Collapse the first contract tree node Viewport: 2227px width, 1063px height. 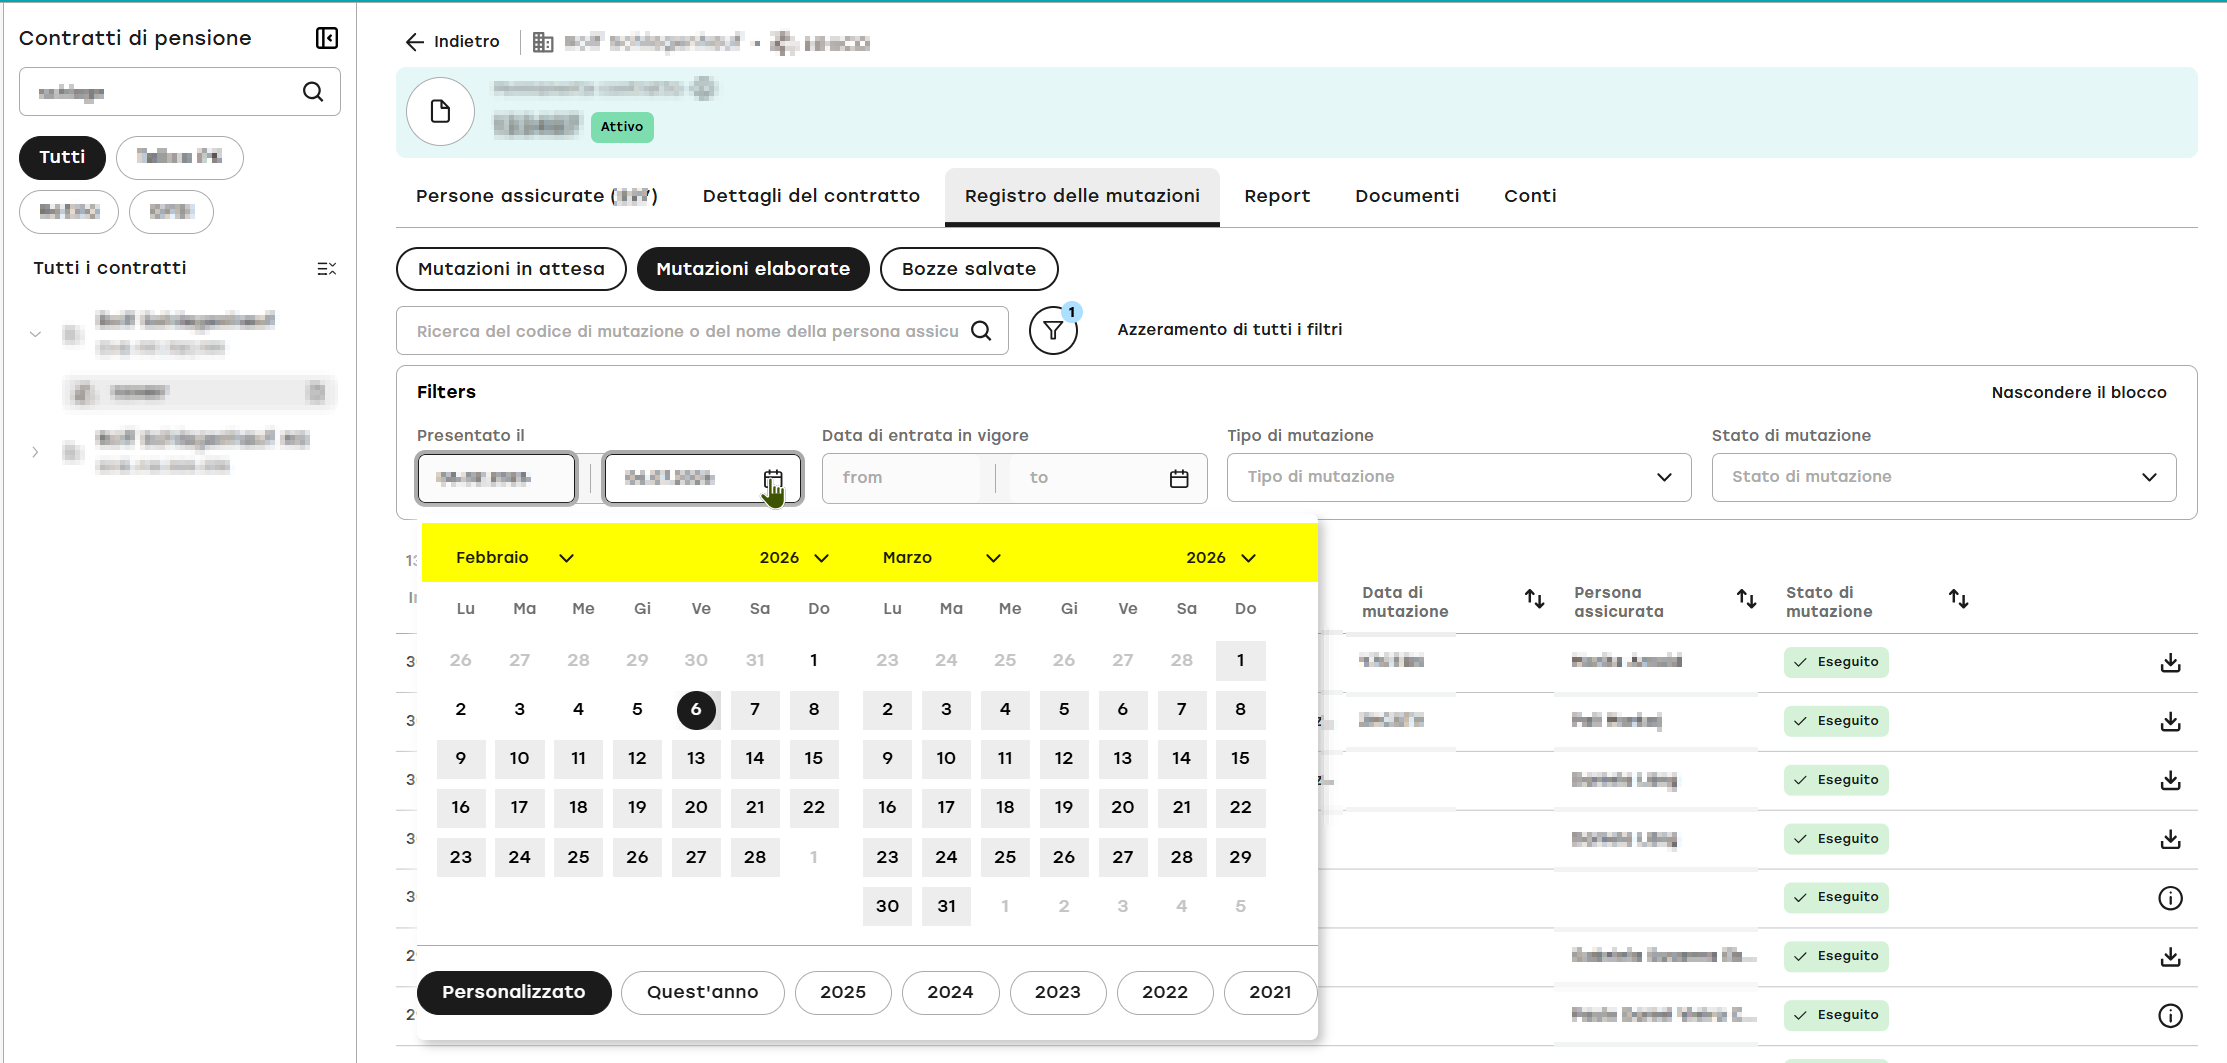(x=36, y=334)
